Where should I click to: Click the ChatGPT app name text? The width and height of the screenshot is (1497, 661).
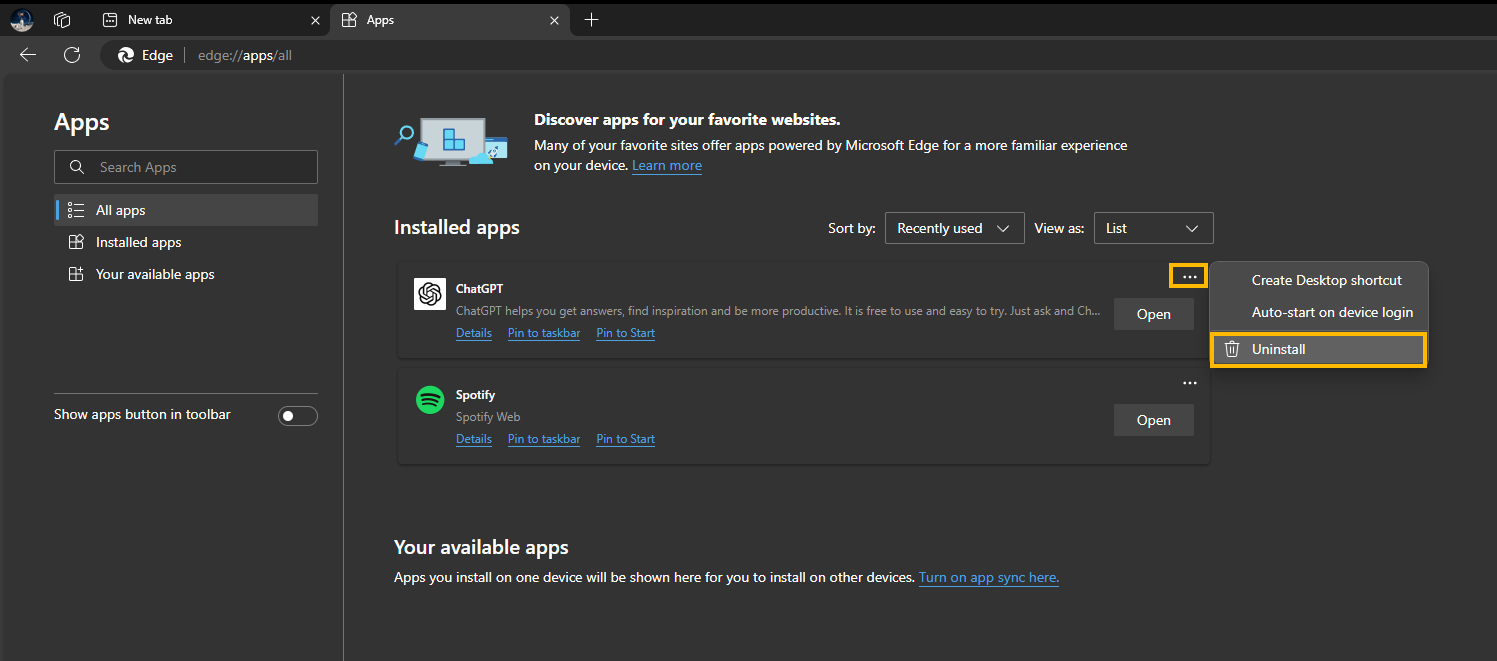click(x=480, y=289)
